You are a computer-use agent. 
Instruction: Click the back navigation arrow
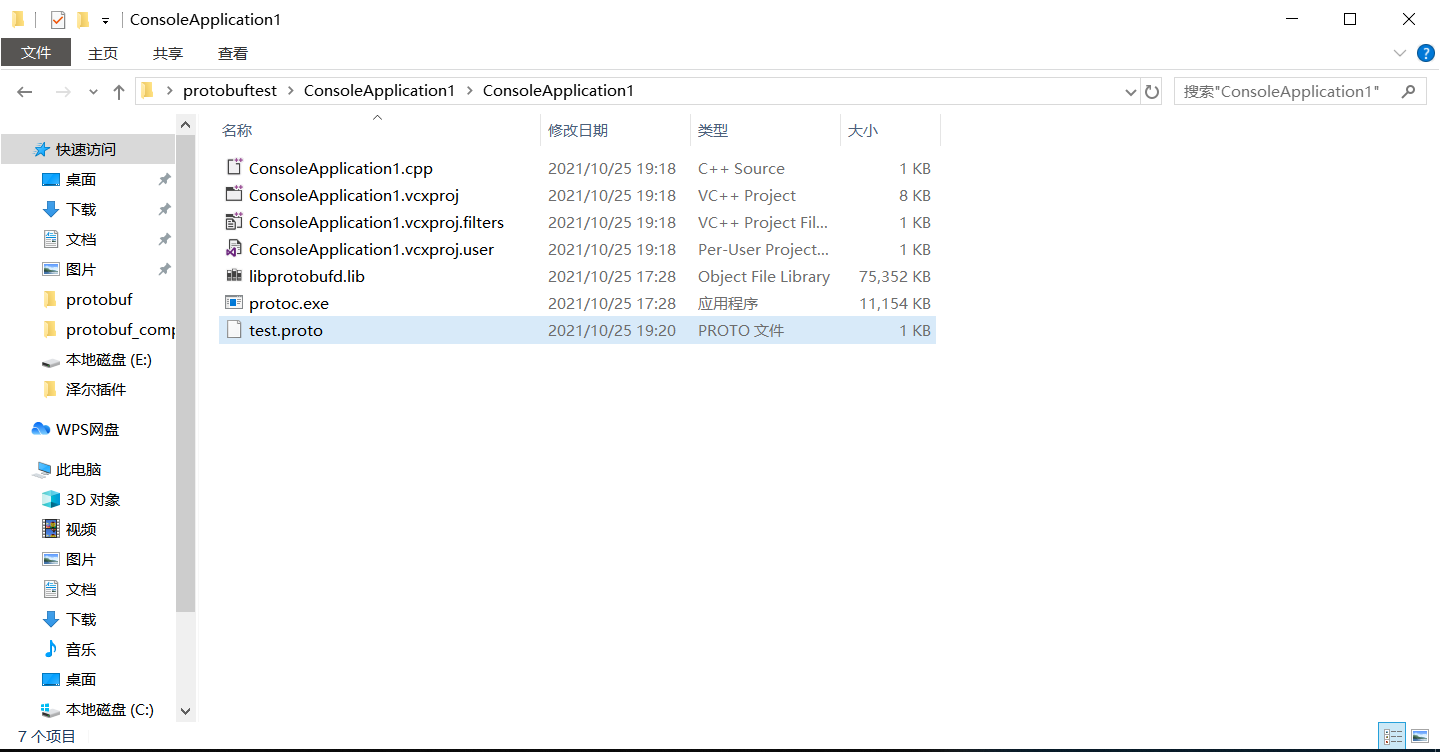(24, 91)
